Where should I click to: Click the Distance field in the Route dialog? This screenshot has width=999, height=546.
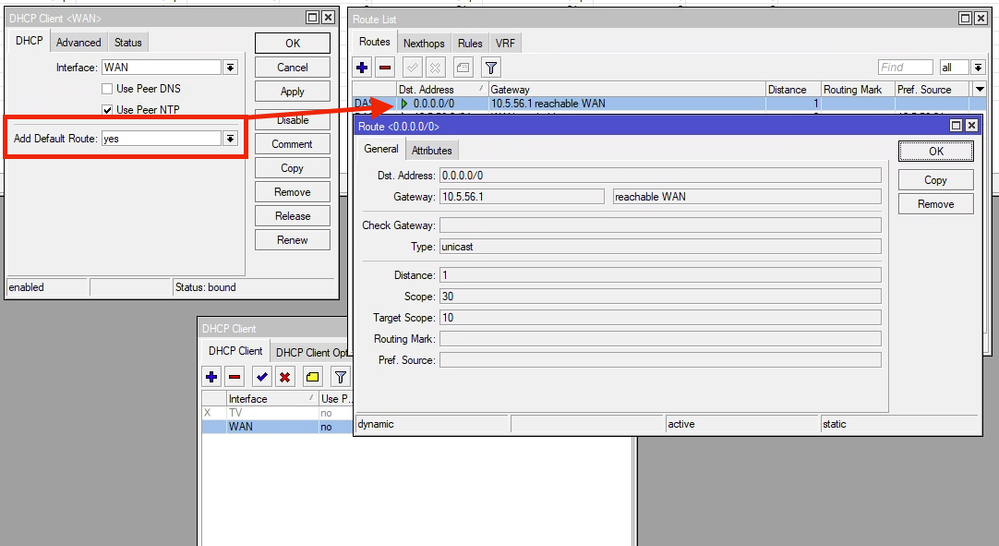tap(660, 275)
